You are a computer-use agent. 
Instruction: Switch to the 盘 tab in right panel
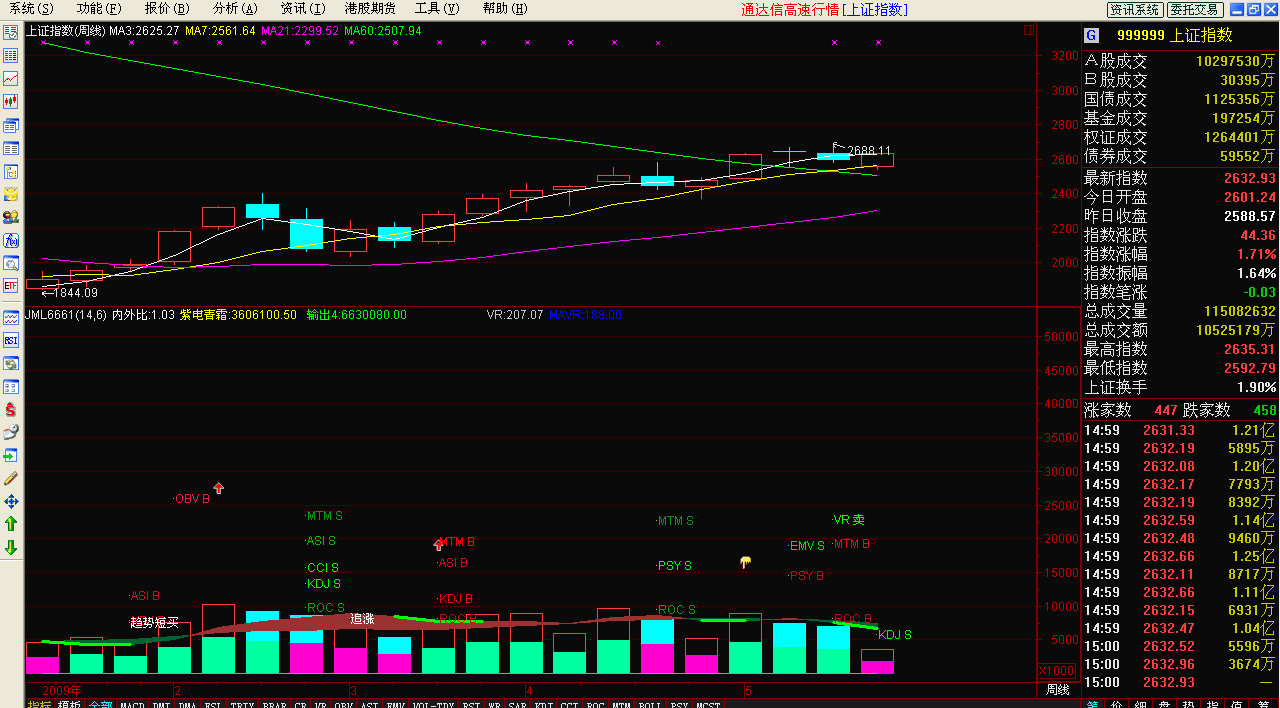click(x=1165, y=703)
